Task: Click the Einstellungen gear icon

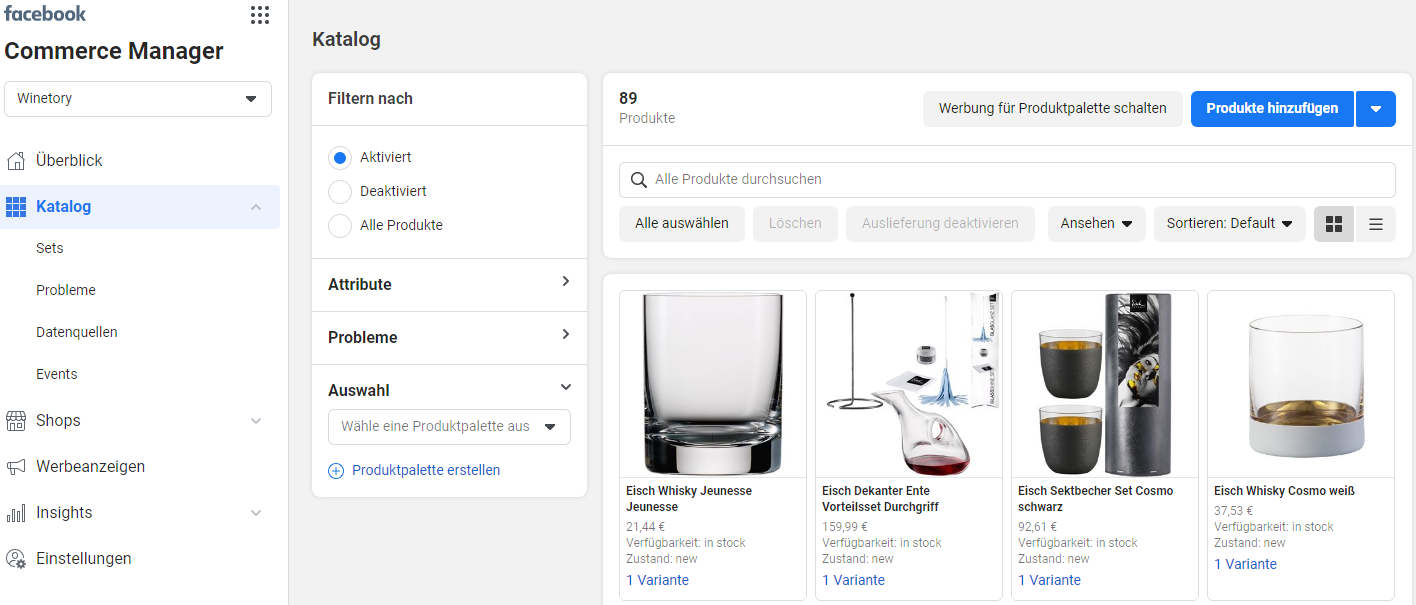Action: (16, 558)
